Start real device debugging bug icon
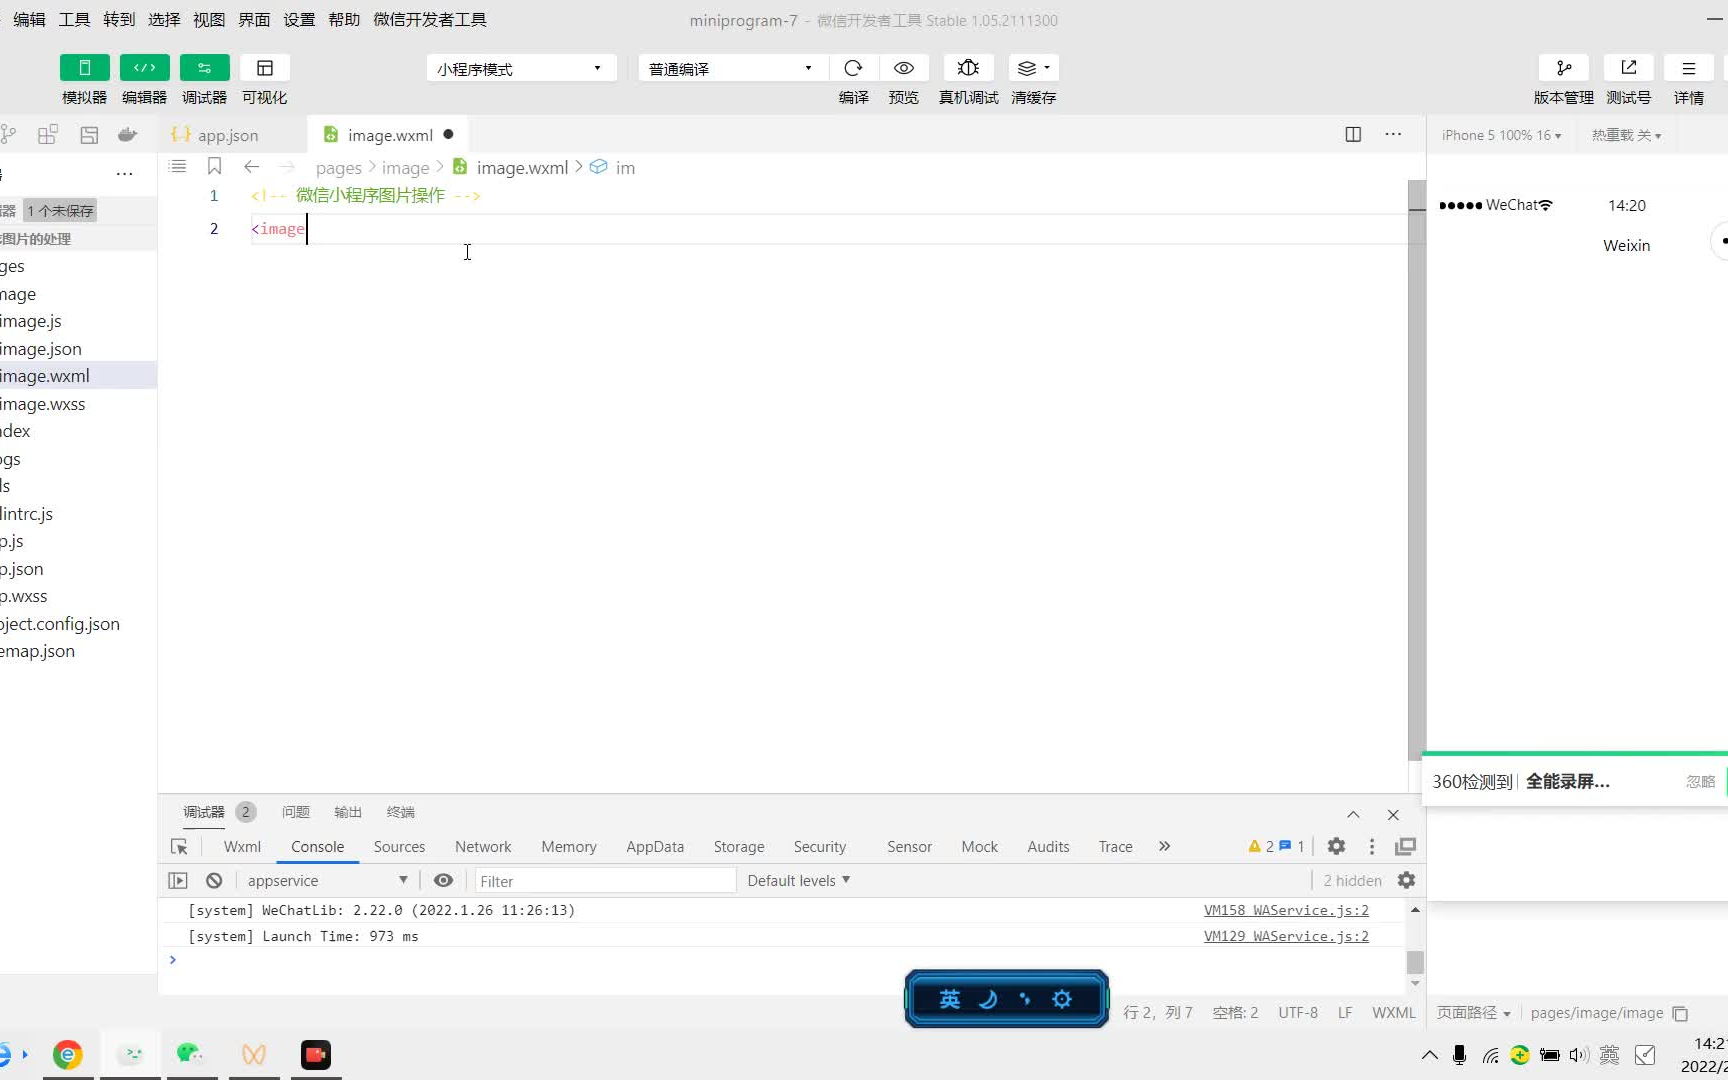 click(x=968, y=68)
